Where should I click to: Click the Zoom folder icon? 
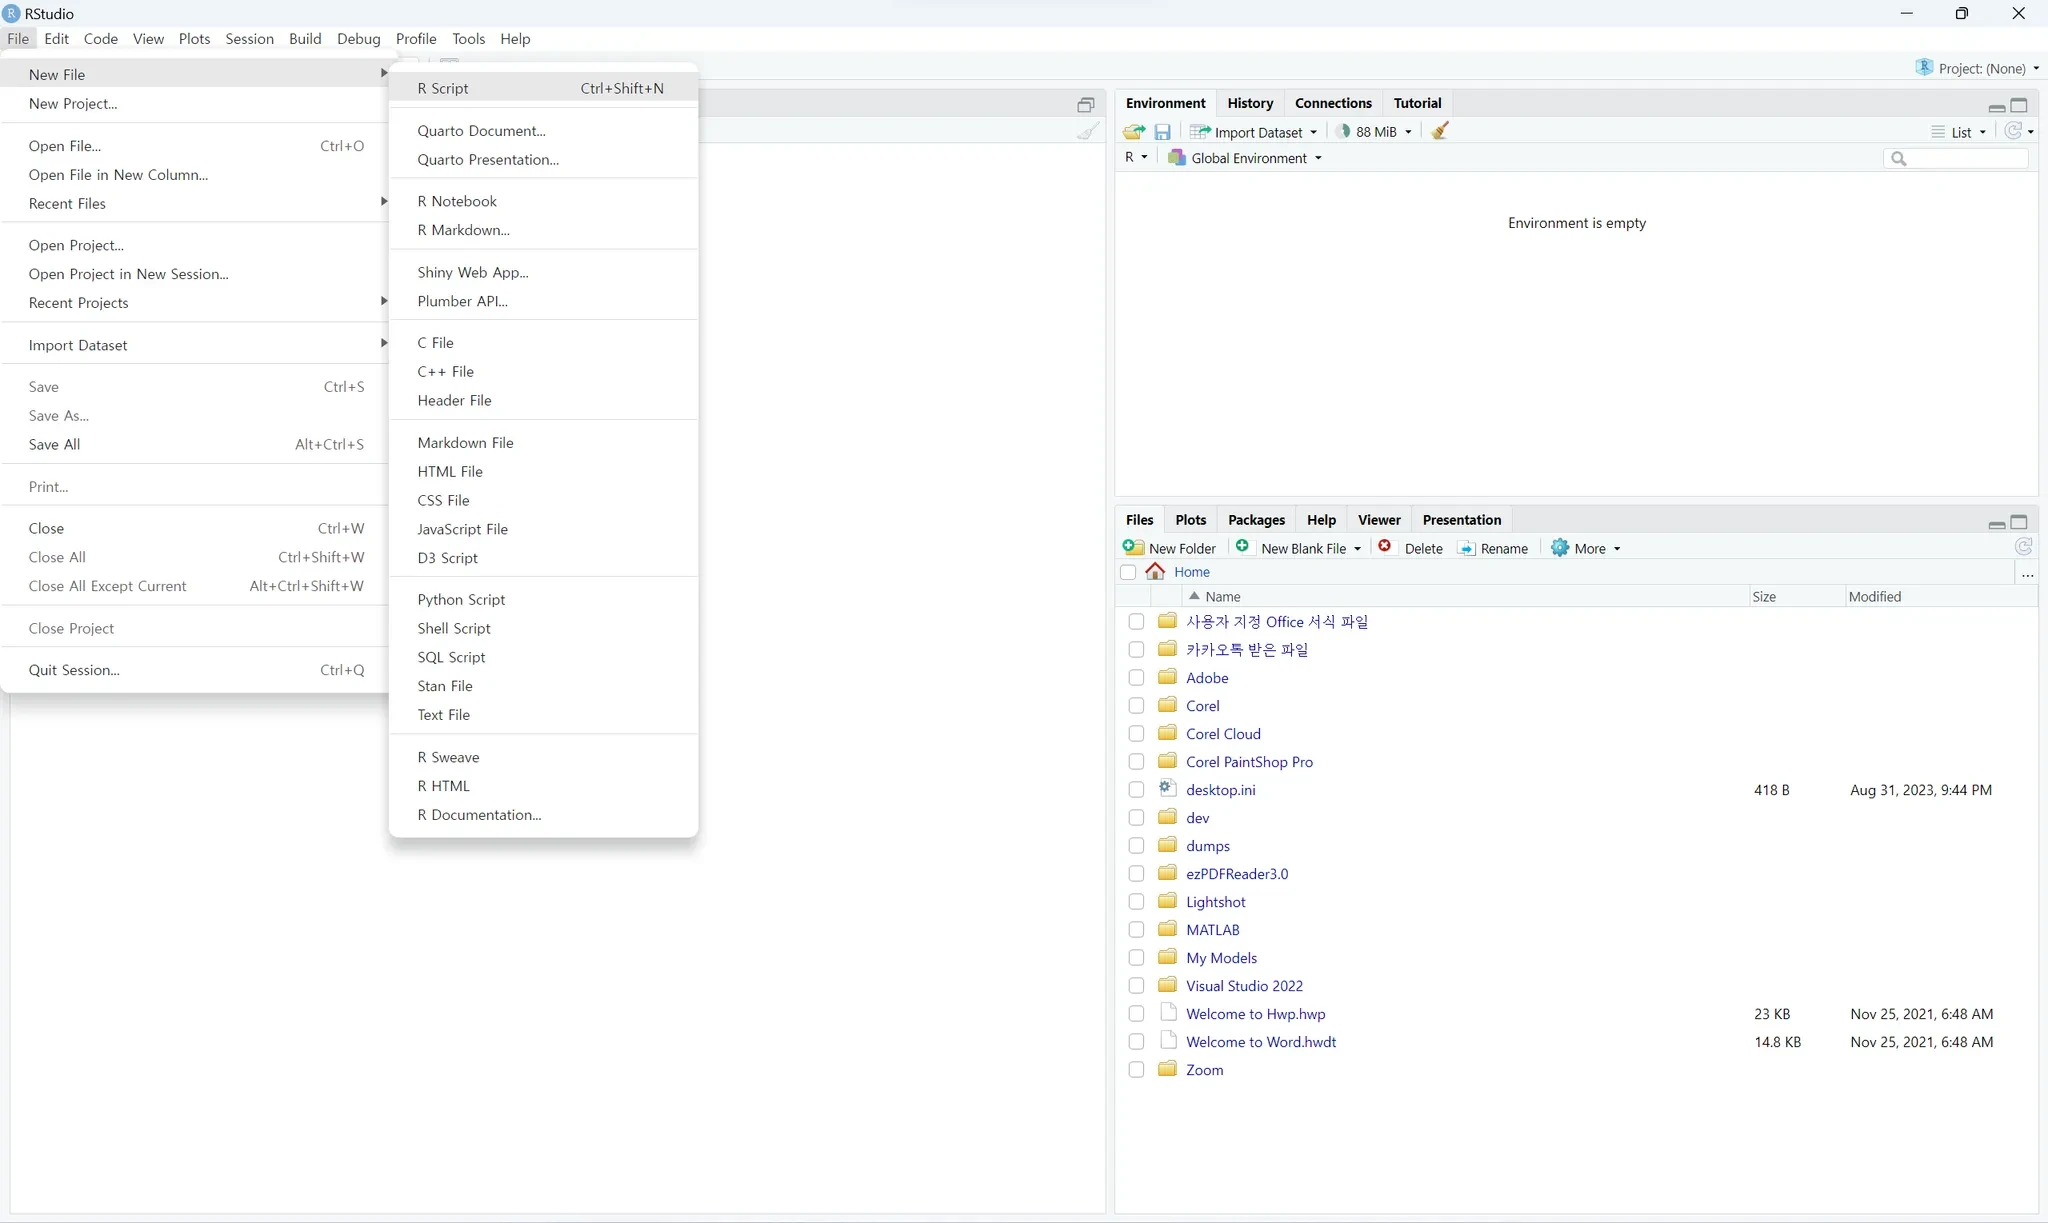tap(1167, 1069)
